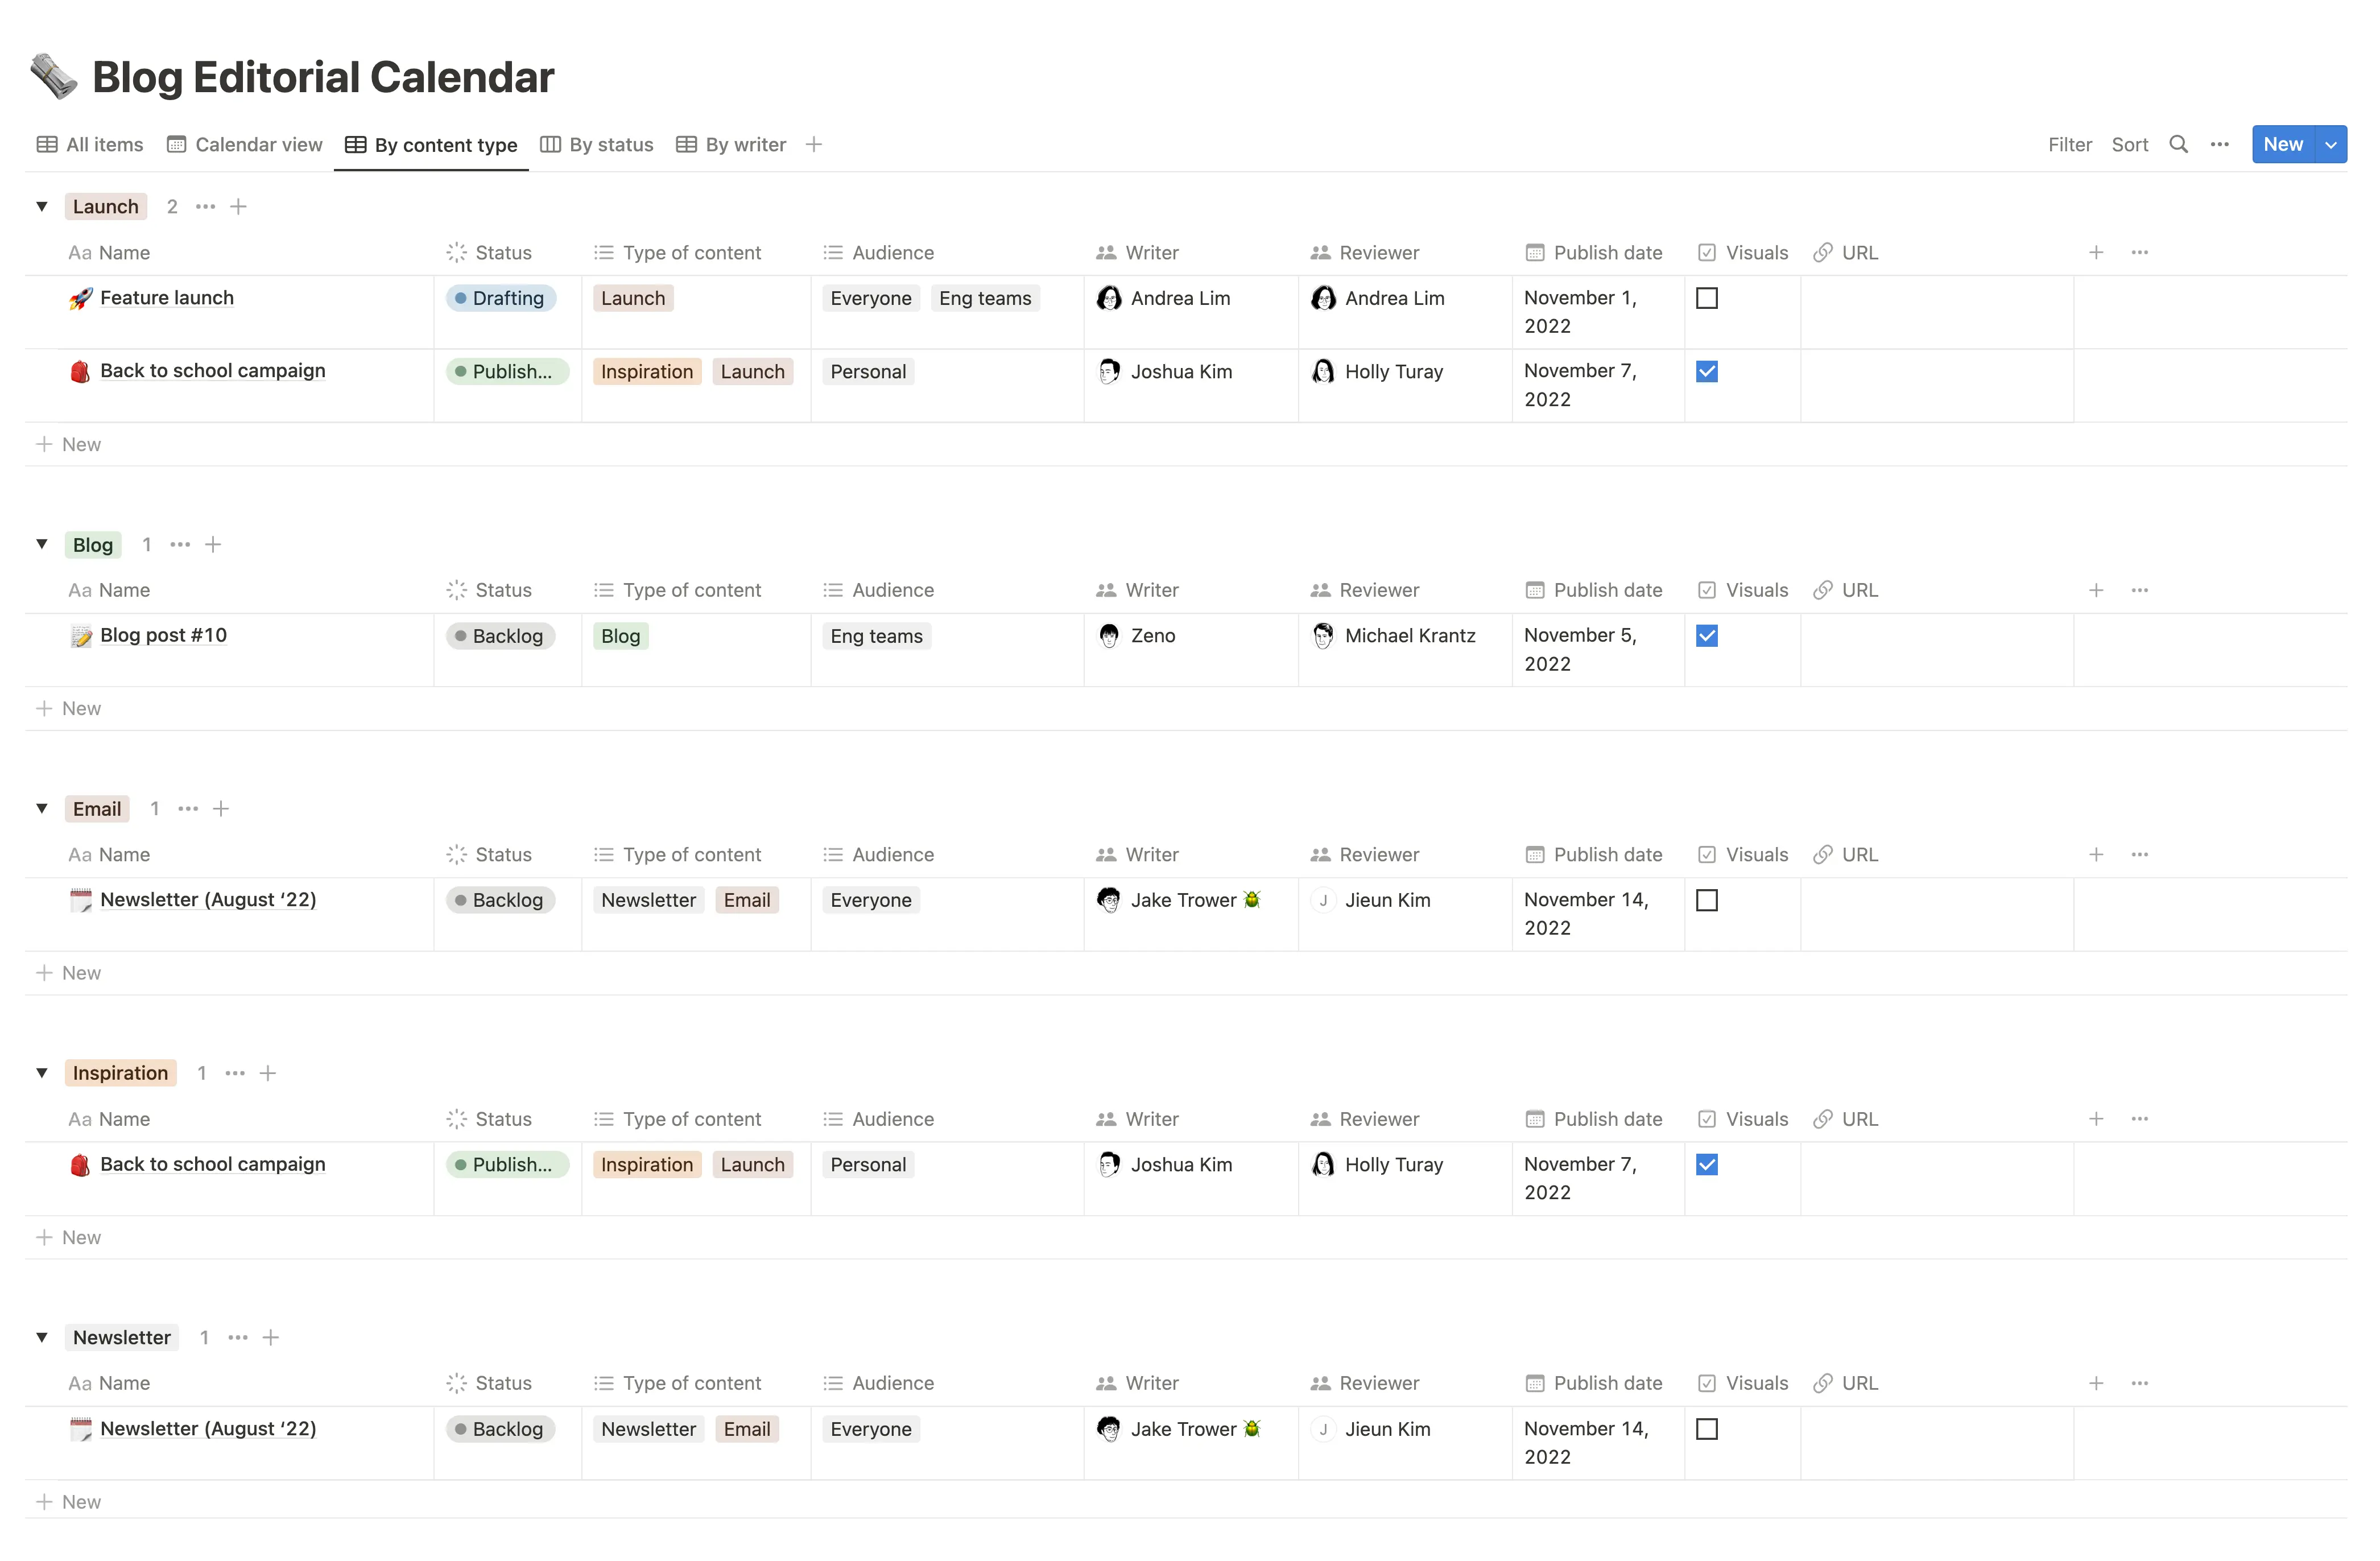Open Email table column options ellipsis
The image size is (2380, 1561).
[2139, 854]
